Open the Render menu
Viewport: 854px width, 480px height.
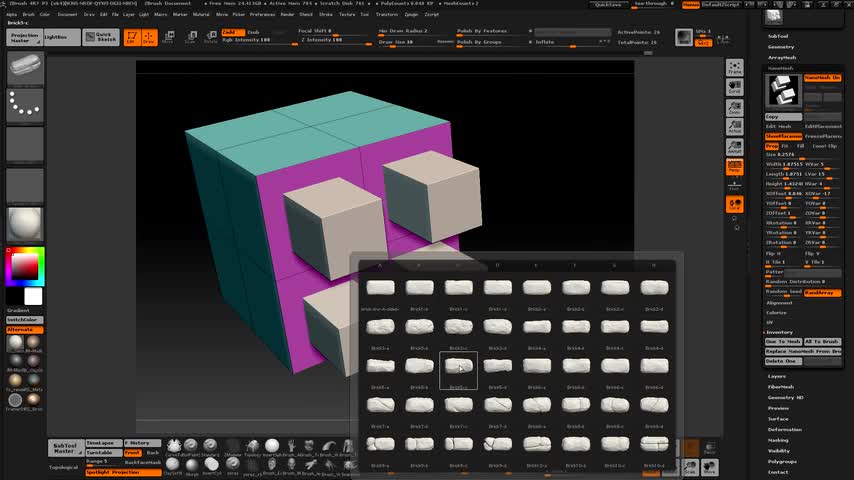[x=287, y=15]
